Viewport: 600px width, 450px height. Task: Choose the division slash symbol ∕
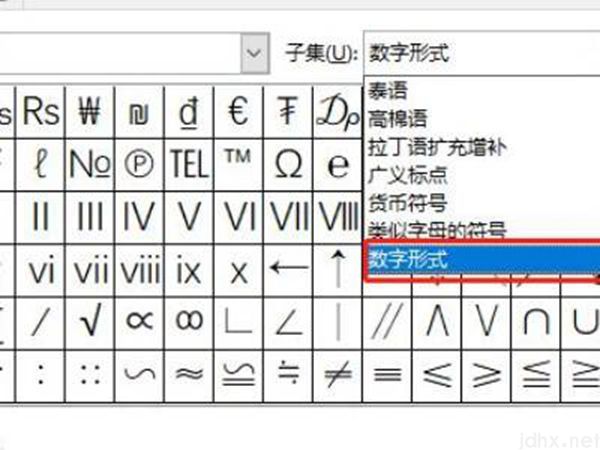pyautogui.click(x=41, y=323)
